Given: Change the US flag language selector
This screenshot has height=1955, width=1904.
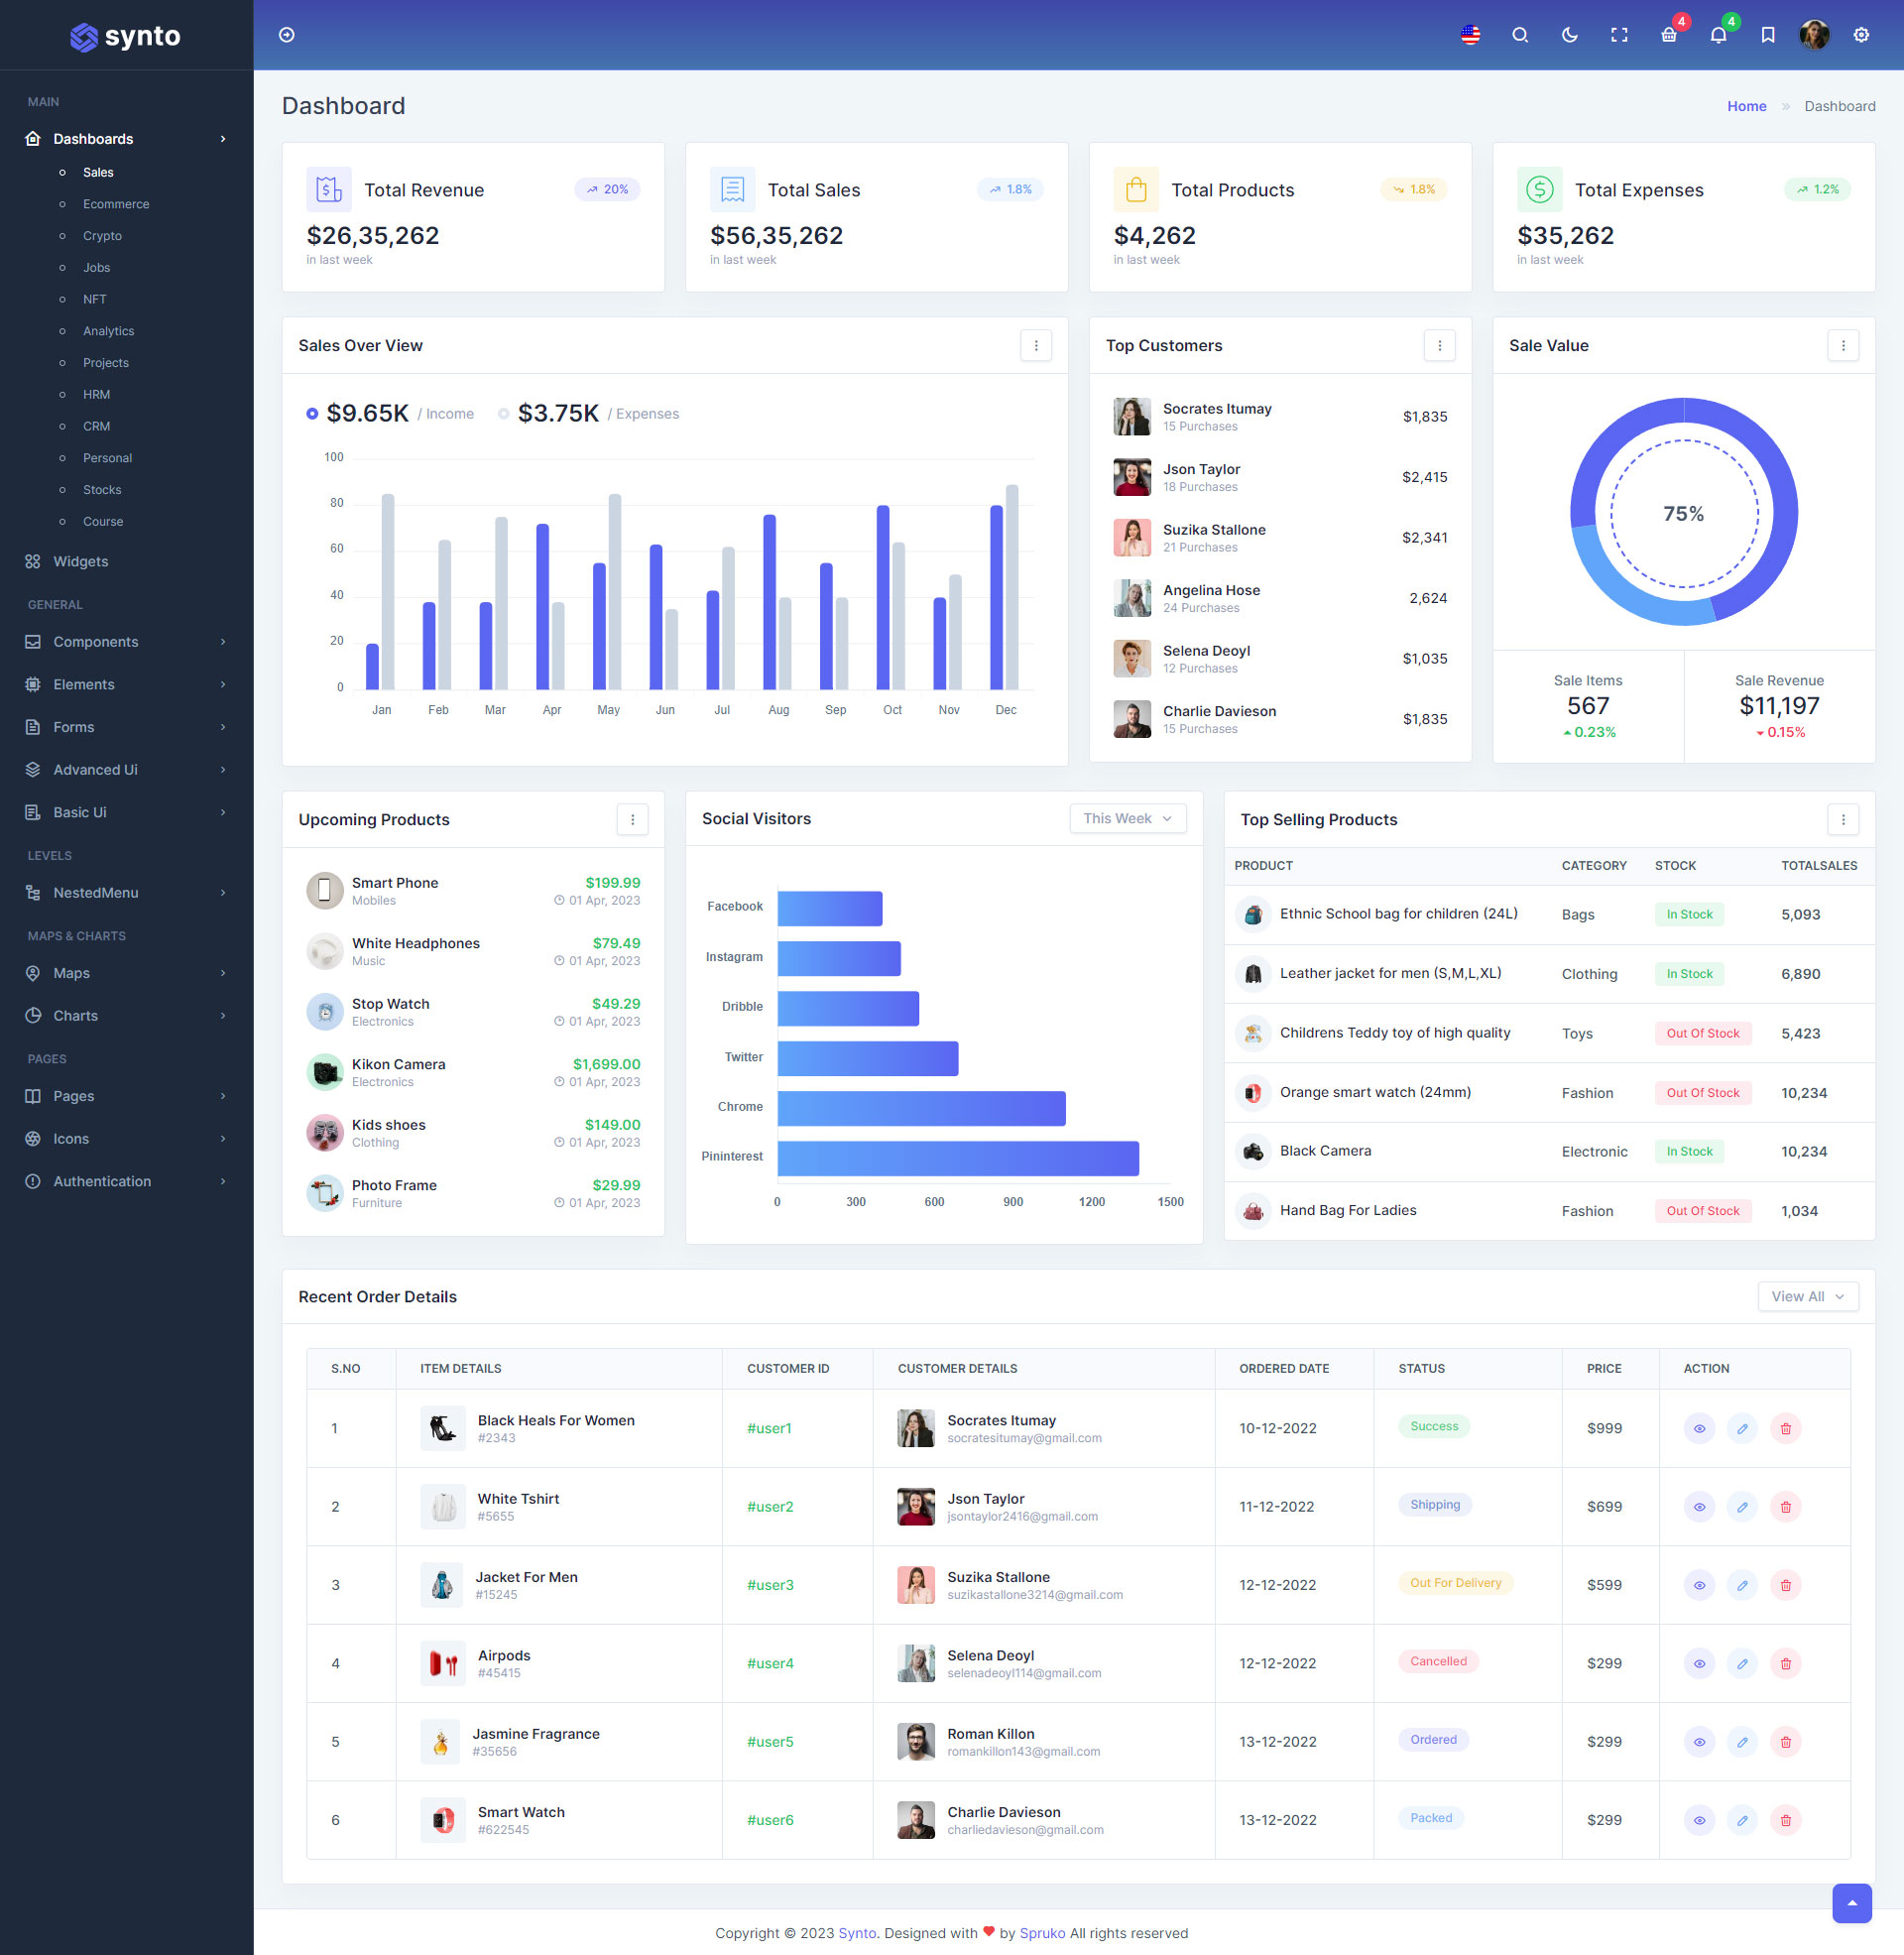Looking at the screenshot, I should coord(1469,34).
